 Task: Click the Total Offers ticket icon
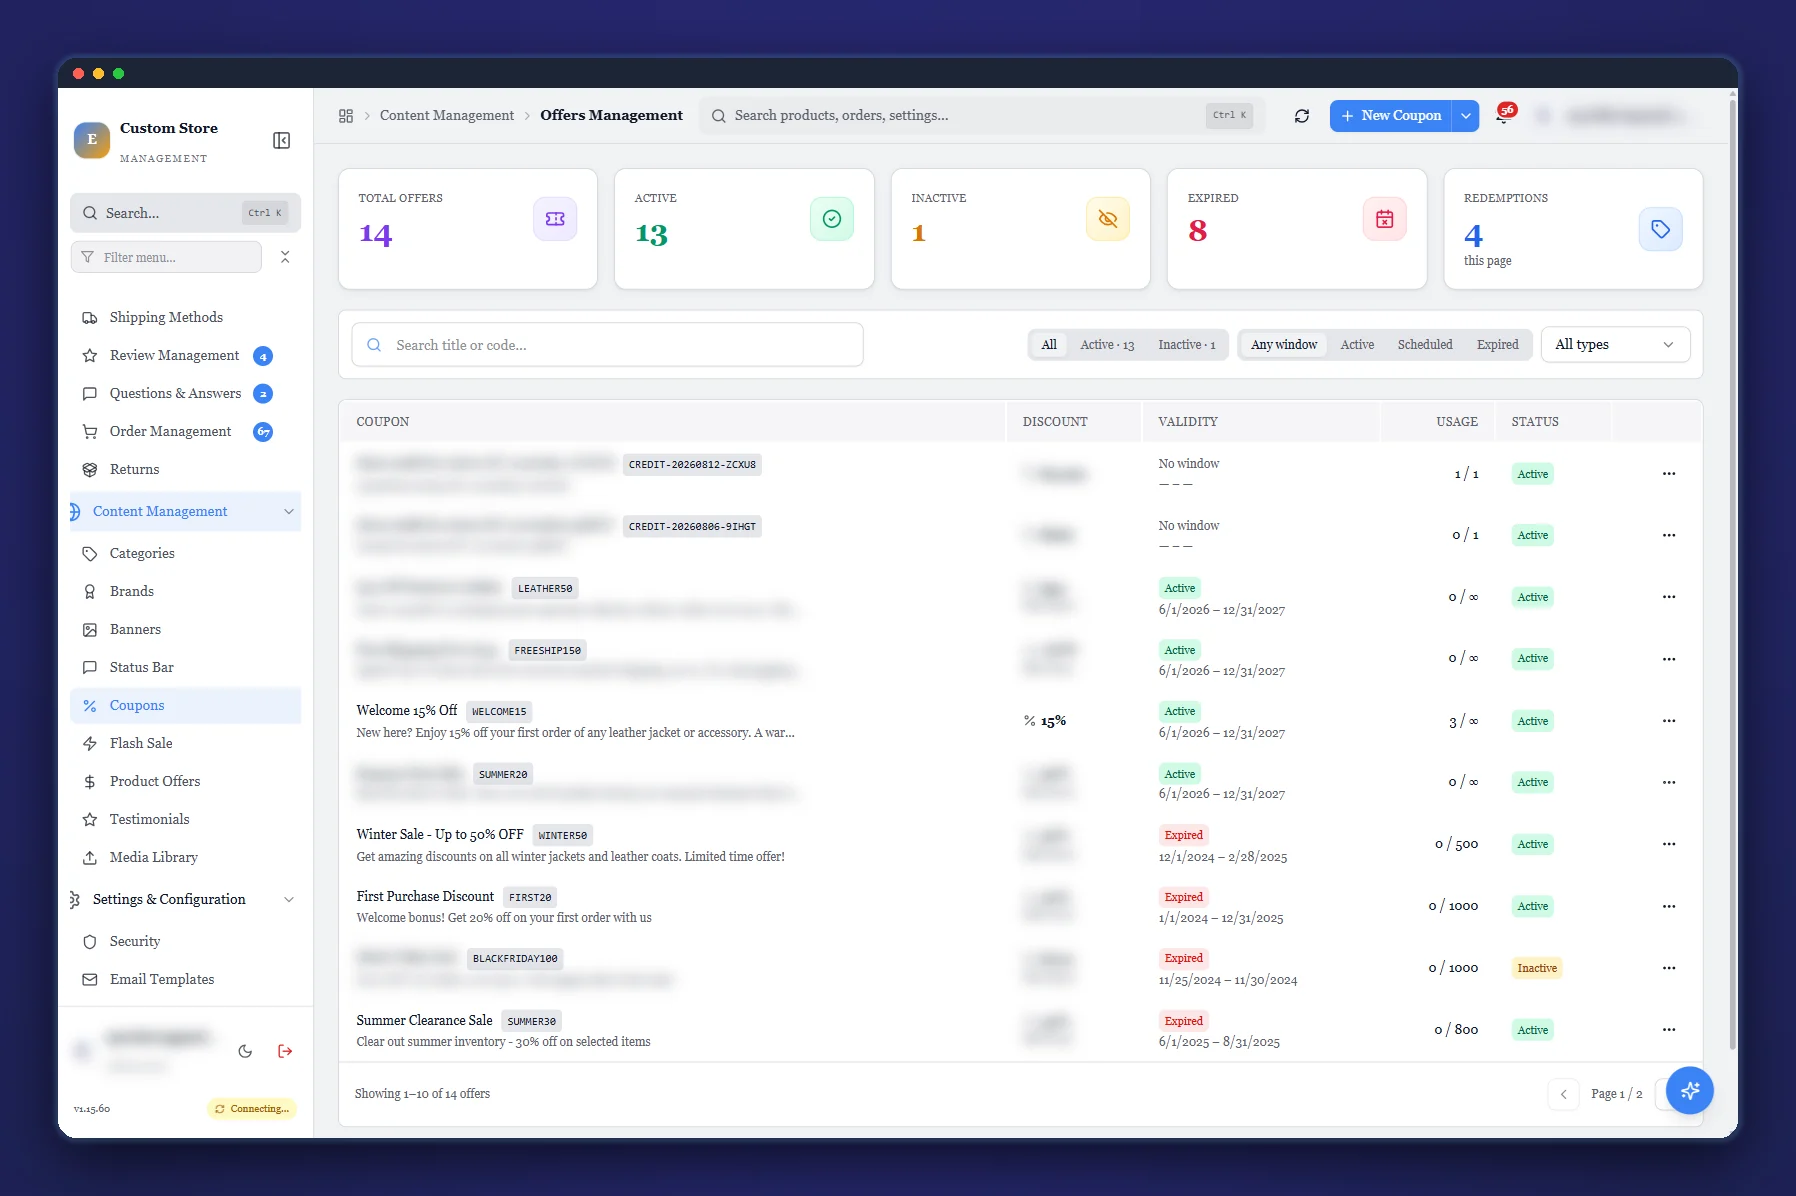tap(555, 219)
